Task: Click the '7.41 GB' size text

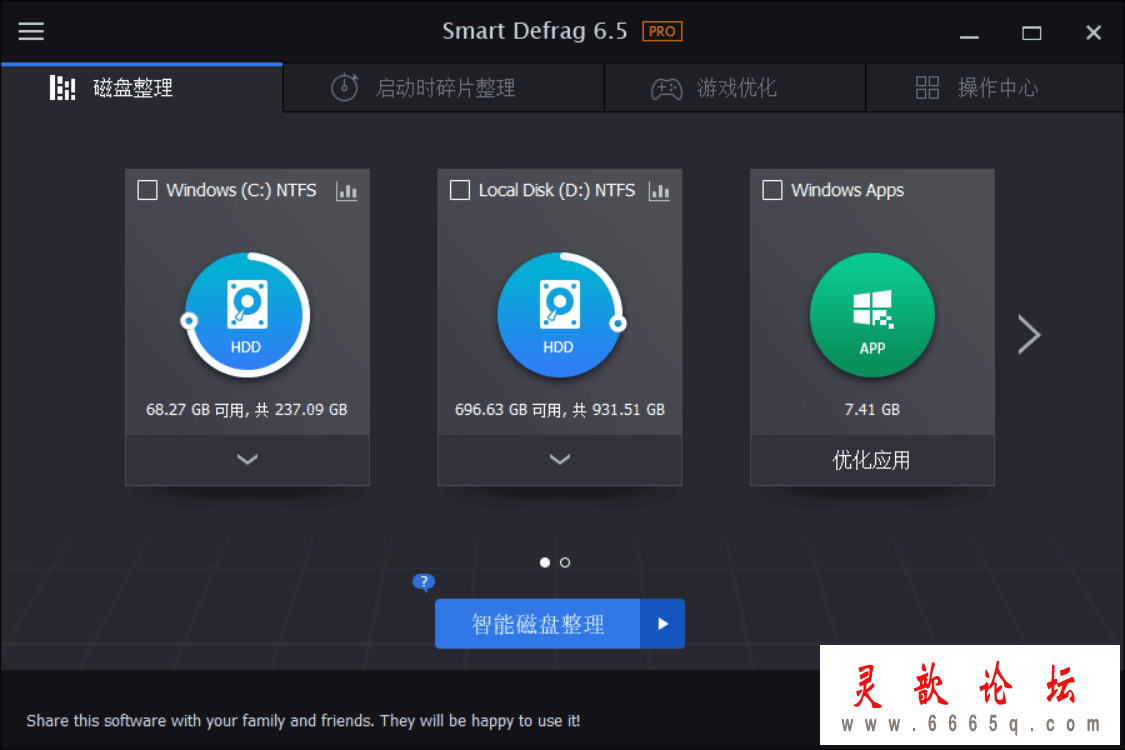Action: click(872, 410)
